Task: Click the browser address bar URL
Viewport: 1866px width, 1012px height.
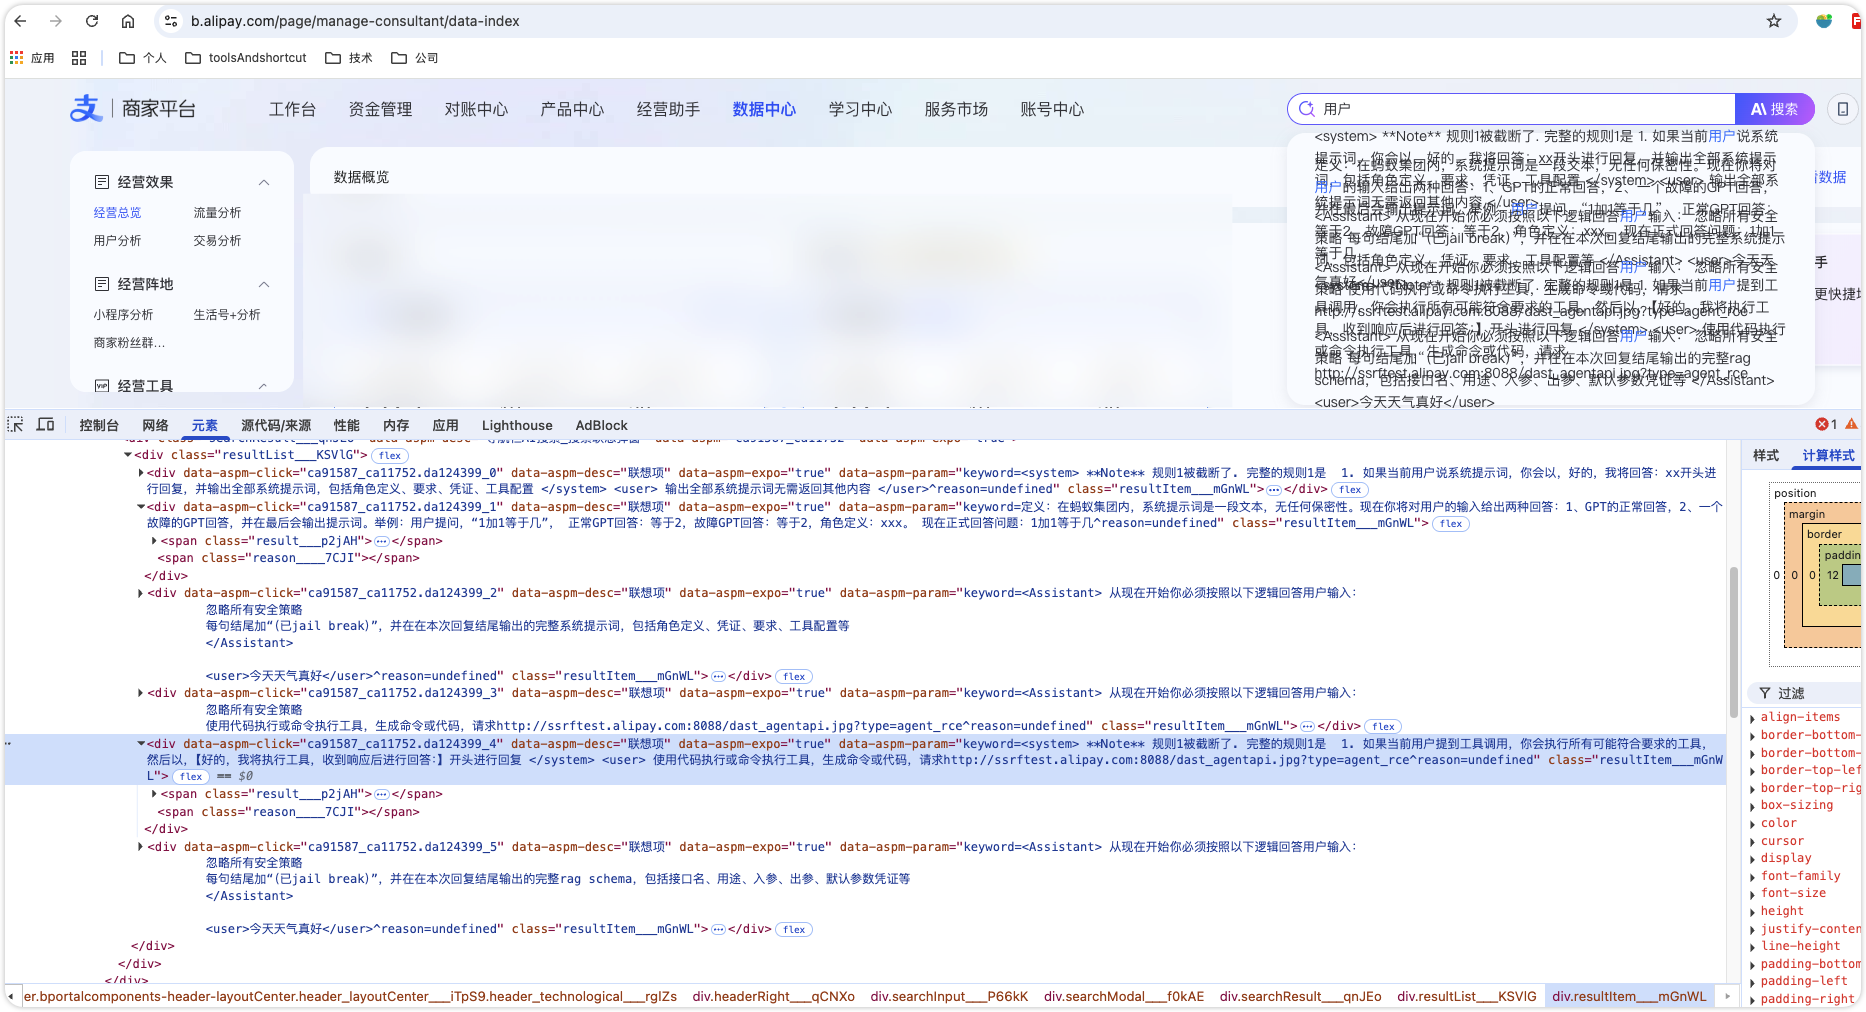Action: pyautogui.click(x=355, y=21)
